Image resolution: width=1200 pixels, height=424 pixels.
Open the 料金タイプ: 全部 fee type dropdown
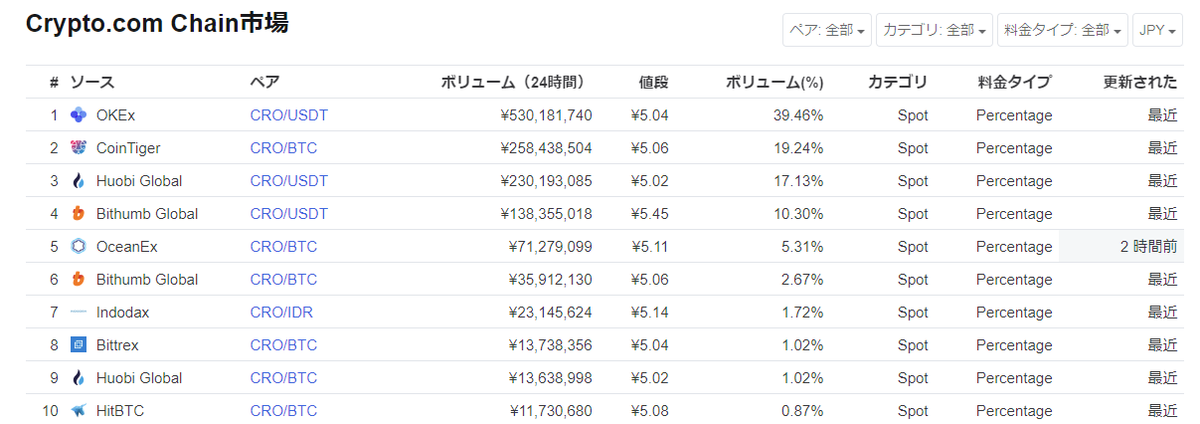(x=1064, y=30)
